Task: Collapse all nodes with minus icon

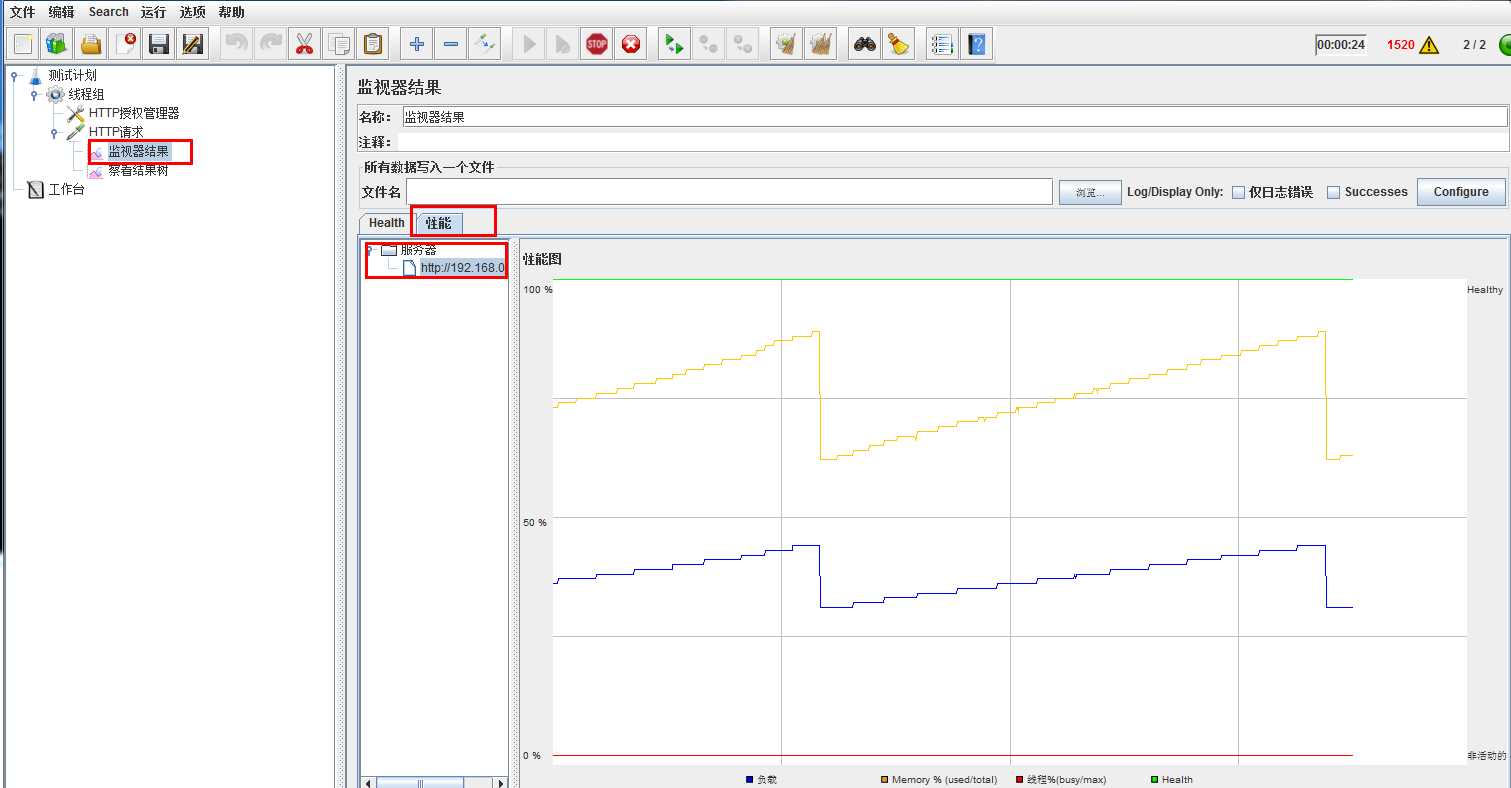Action: 451,44
